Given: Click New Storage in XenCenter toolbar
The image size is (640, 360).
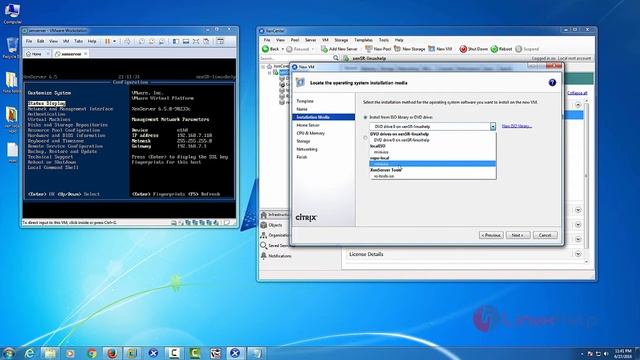Looking at the screenshot, I should coord(409,49).
